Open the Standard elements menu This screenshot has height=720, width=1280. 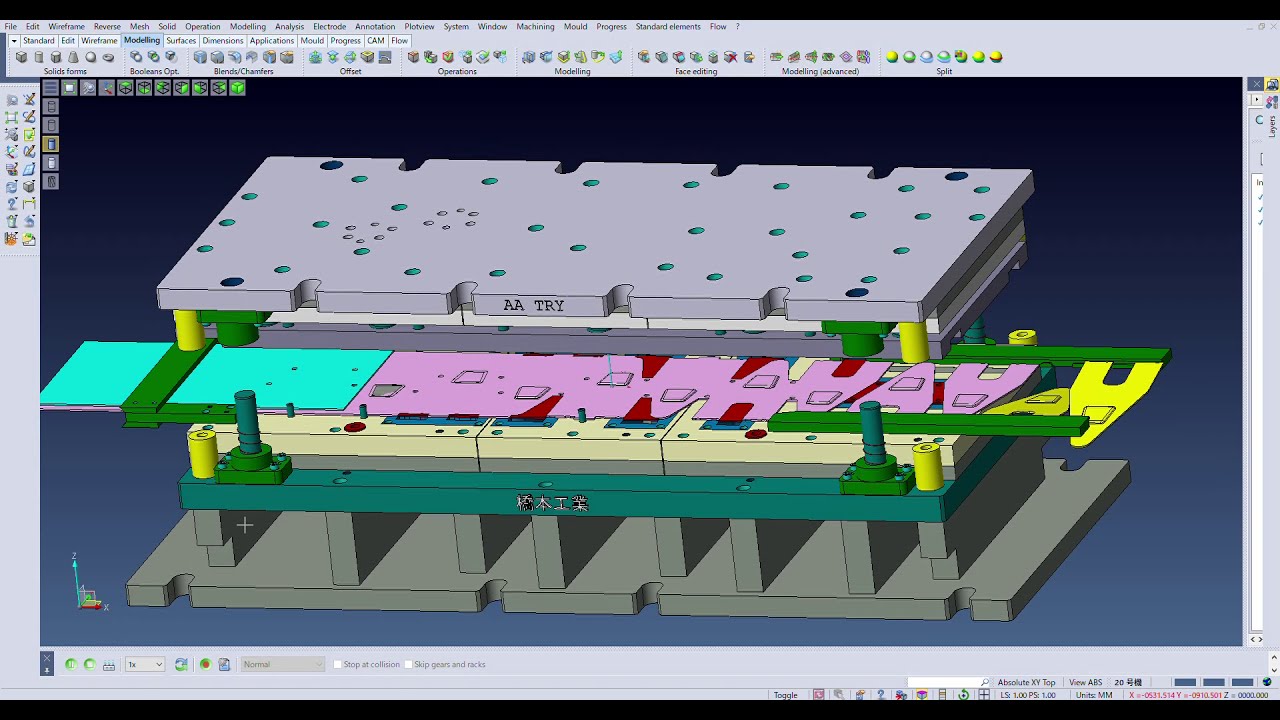[668, 27]
